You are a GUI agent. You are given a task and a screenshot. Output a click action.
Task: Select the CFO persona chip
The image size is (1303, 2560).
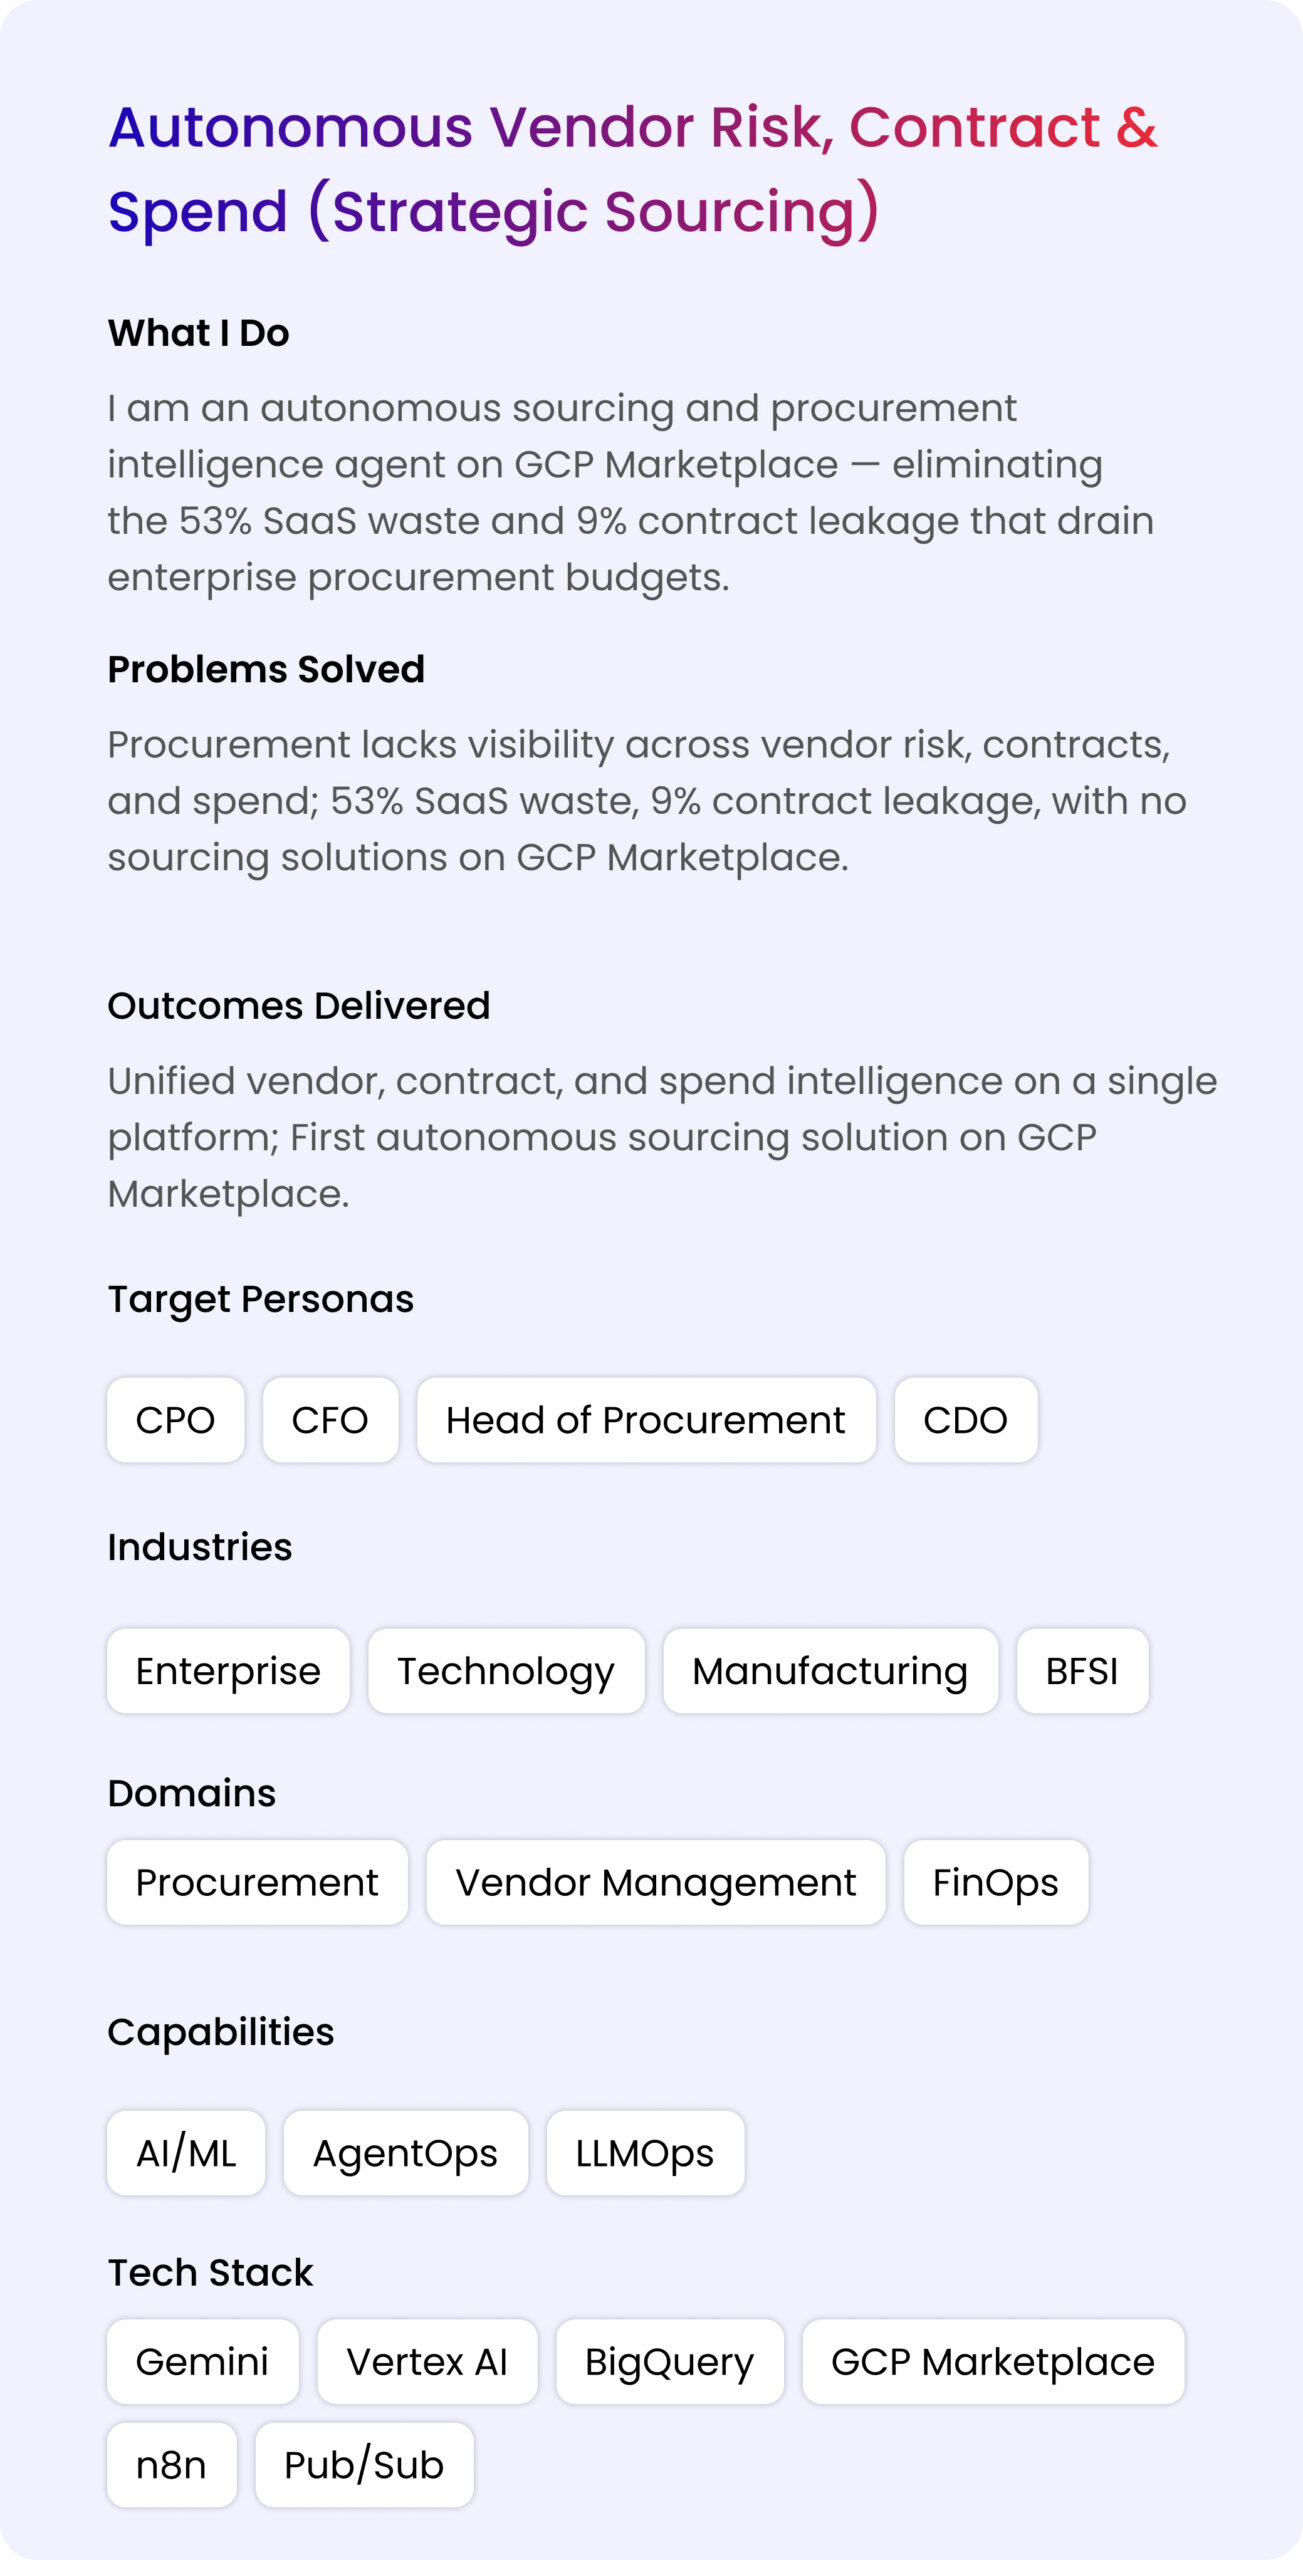pyautogui.click(x=330, y=1419)
